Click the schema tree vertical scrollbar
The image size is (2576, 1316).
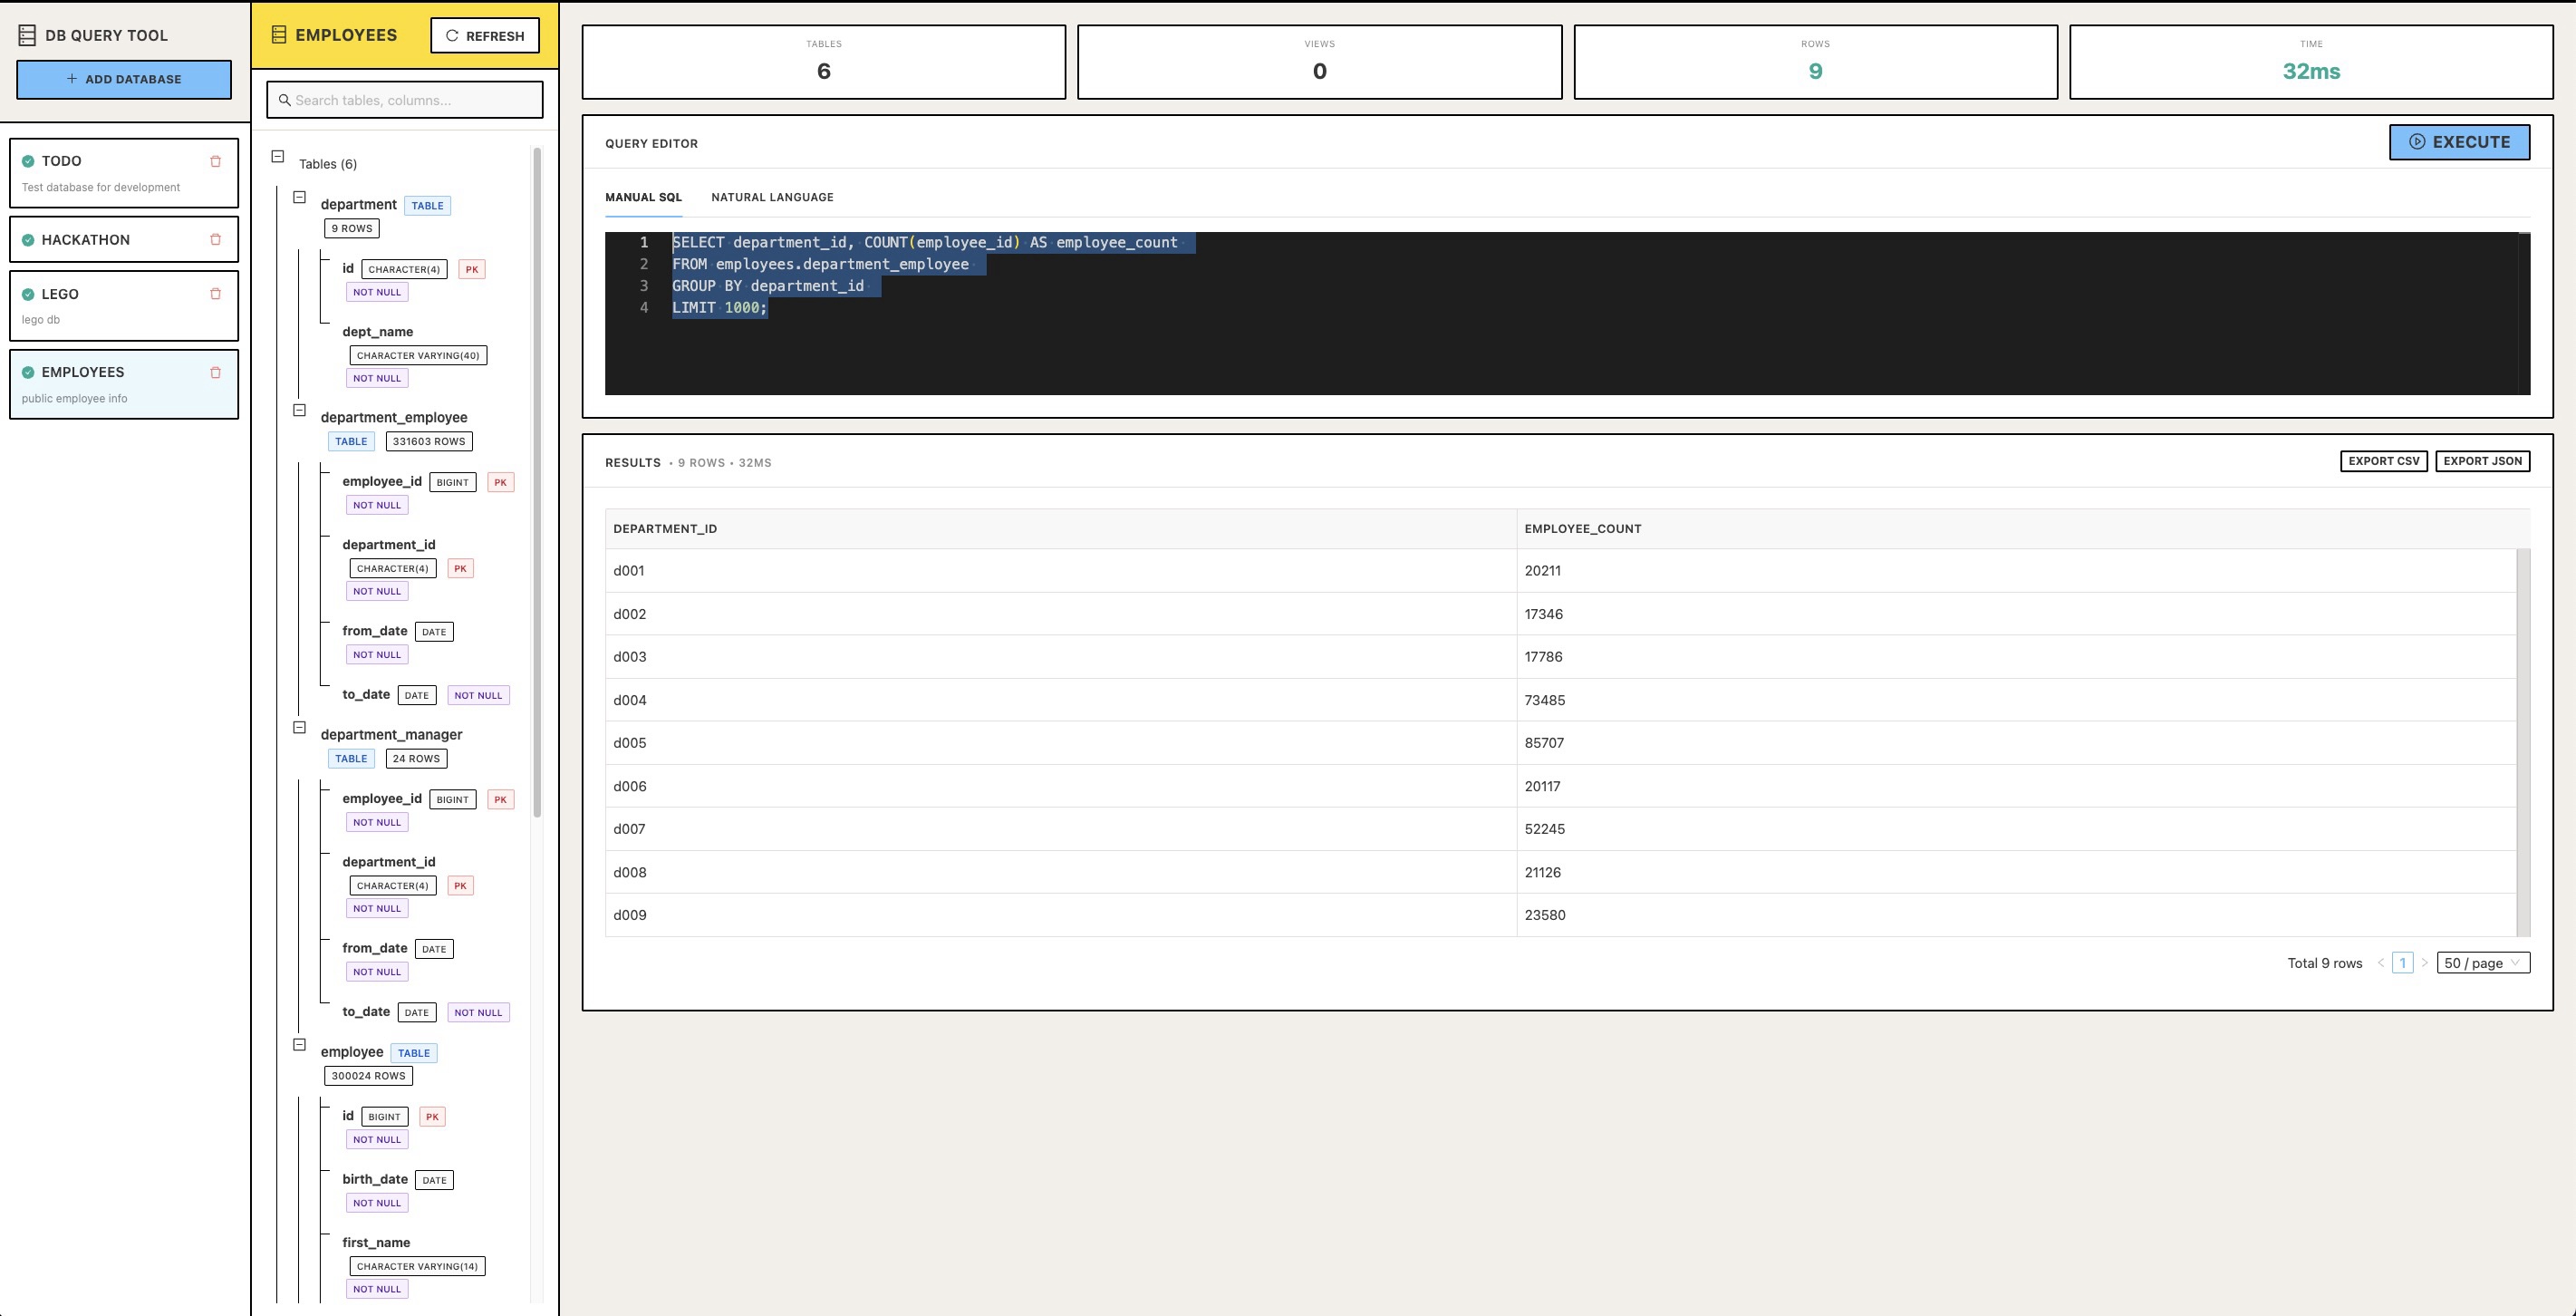click(537, 480)
